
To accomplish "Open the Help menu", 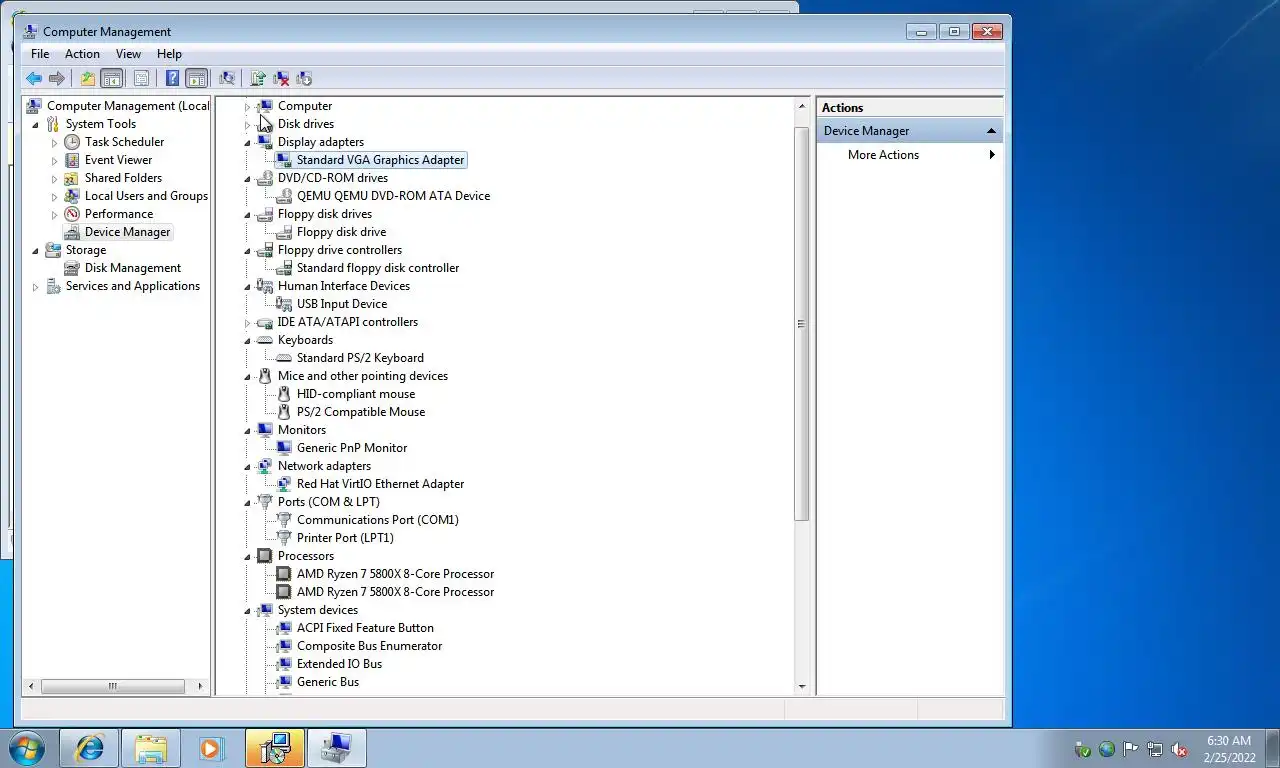I will [x=169, y=54].
